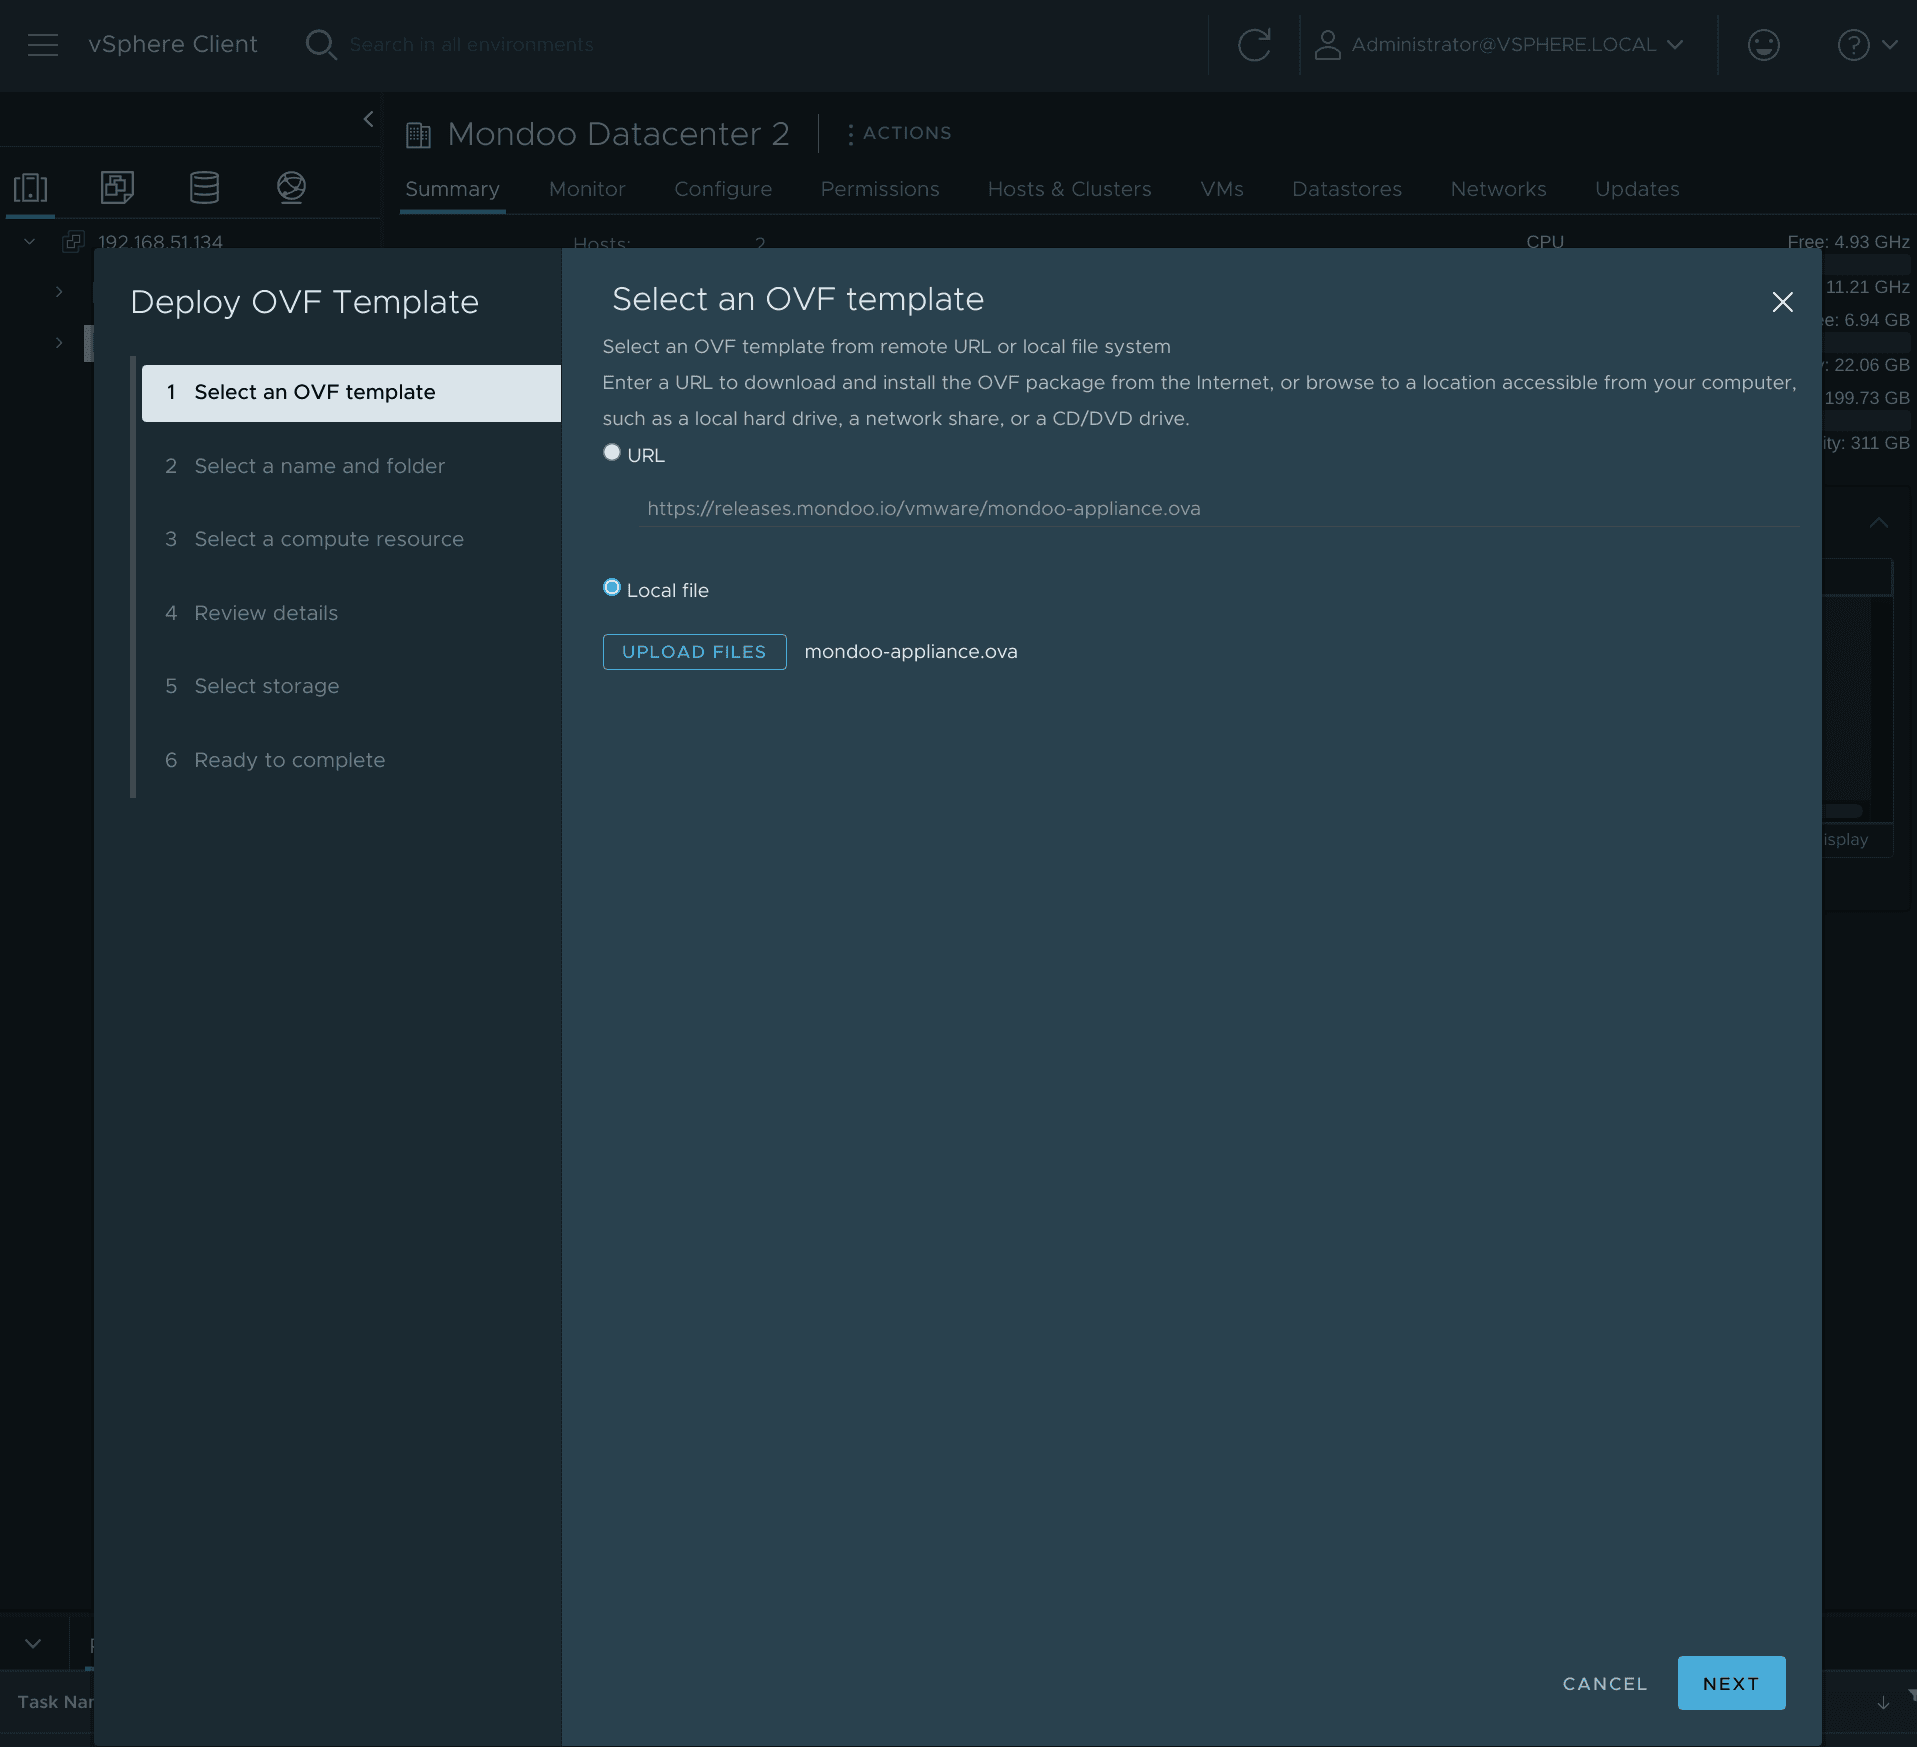Select the Local file radio button
The width and height of the screenshot is (1917, 1747).
(611, 587)
